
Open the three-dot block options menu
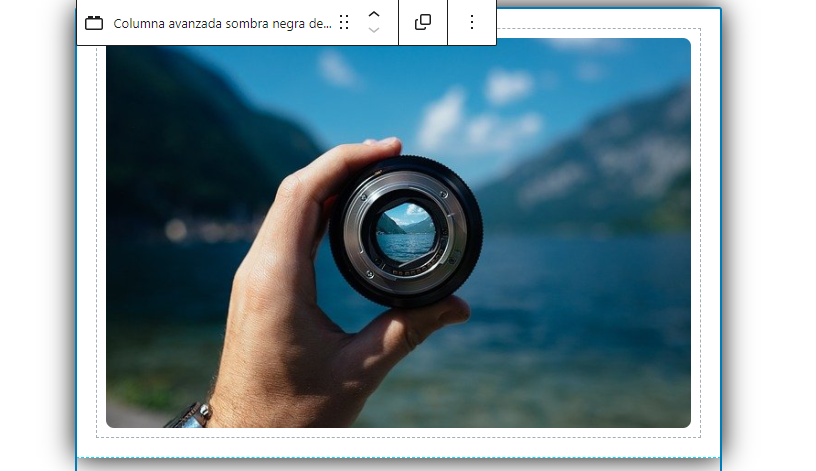[x=472, y=22]
